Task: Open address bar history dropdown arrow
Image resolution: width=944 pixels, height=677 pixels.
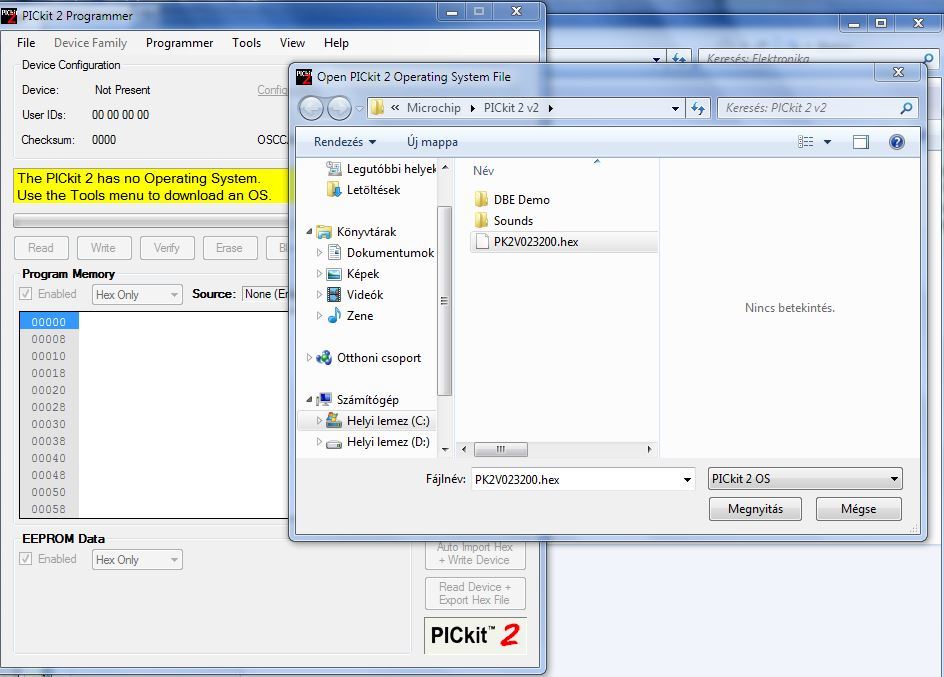Action: pyautogui.click(x=675, y=108)
